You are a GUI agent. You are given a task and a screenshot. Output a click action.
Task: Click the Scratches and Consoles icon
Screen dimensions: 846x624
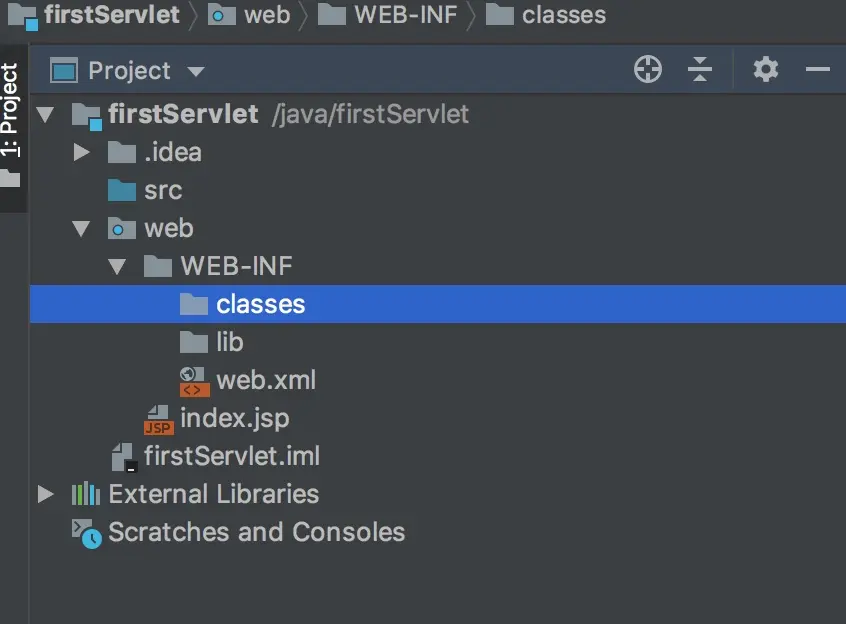[86, 532]
